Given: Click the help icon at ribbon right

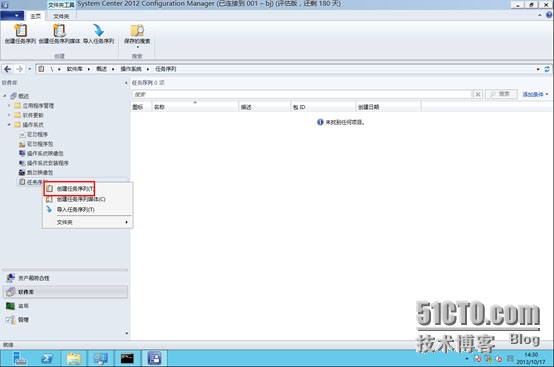Looking at the screenshot, I should pos(549,15).
